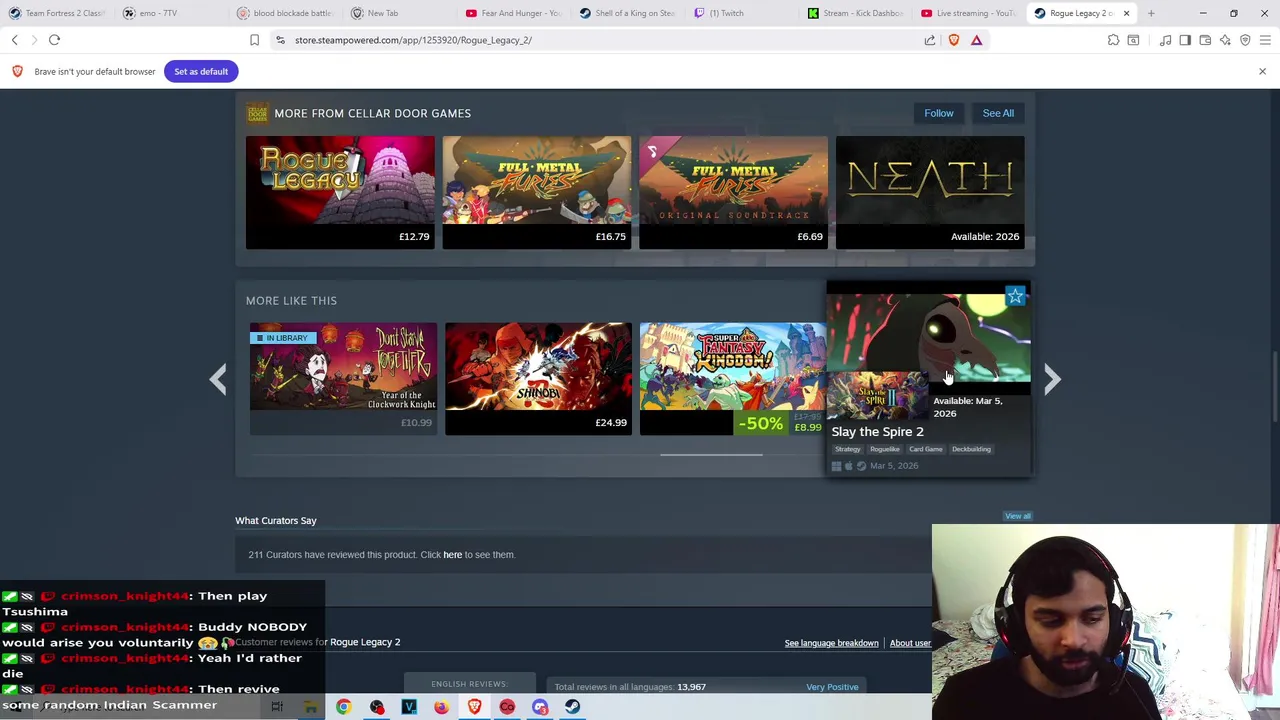This screenshot has height=720, width=1280.
Task: Open OBS Studio from the taskbar
Action: [x=376, y=707]
